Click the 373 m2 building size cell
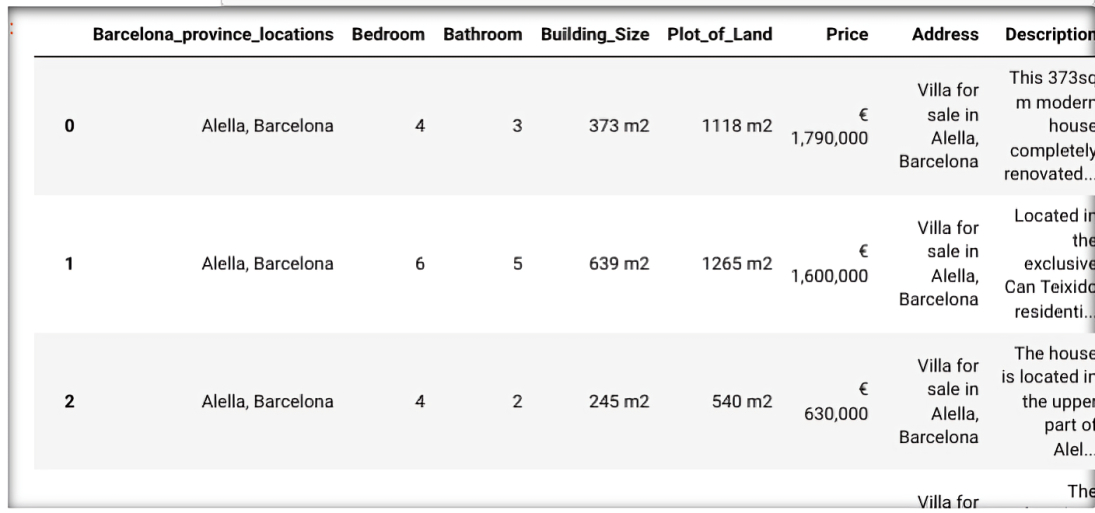 click(x=617, y=126)
